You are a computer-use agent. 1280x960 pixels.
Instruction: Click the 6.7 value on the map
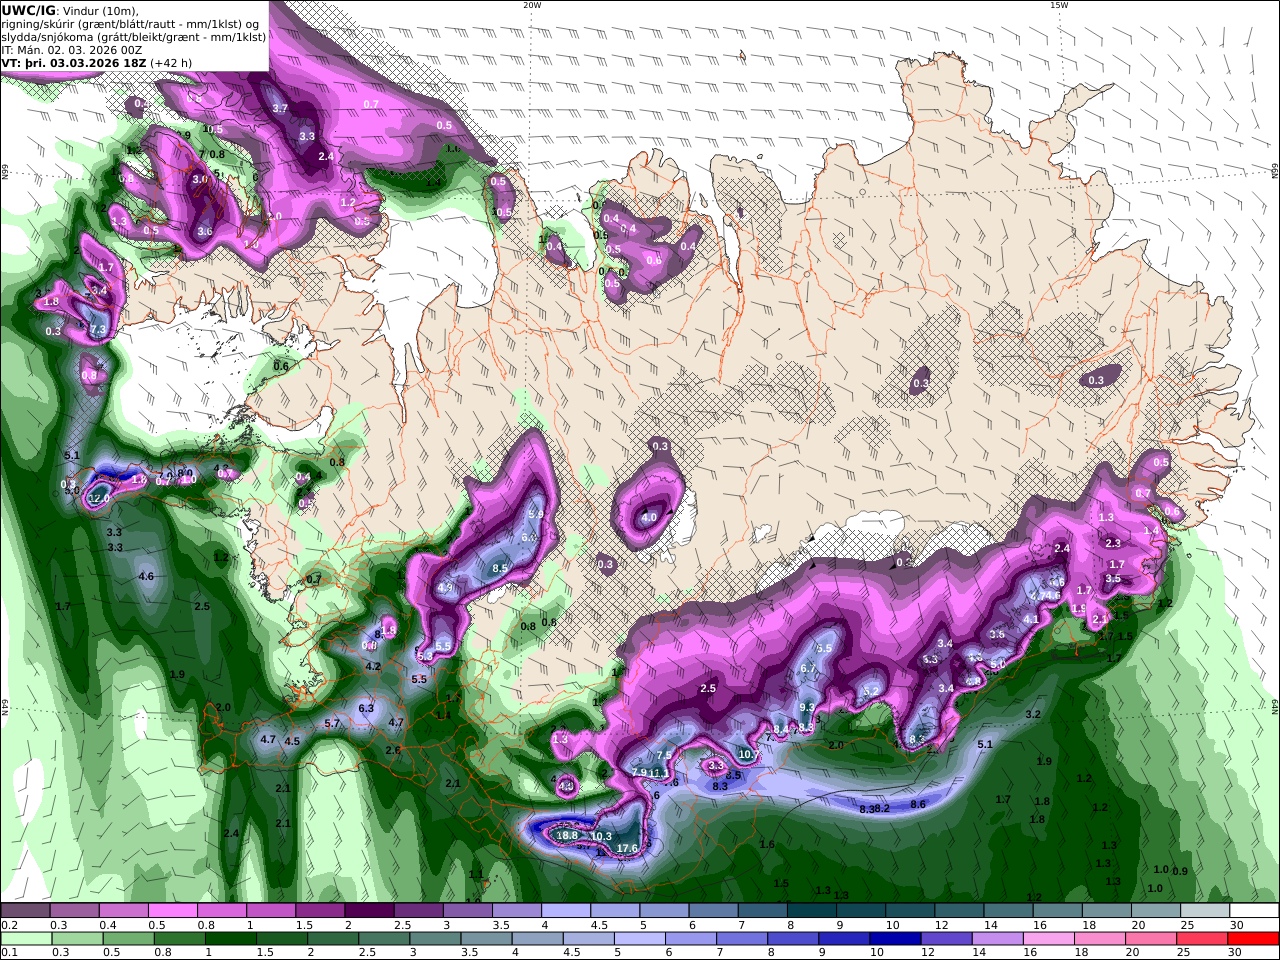point(809,669)
